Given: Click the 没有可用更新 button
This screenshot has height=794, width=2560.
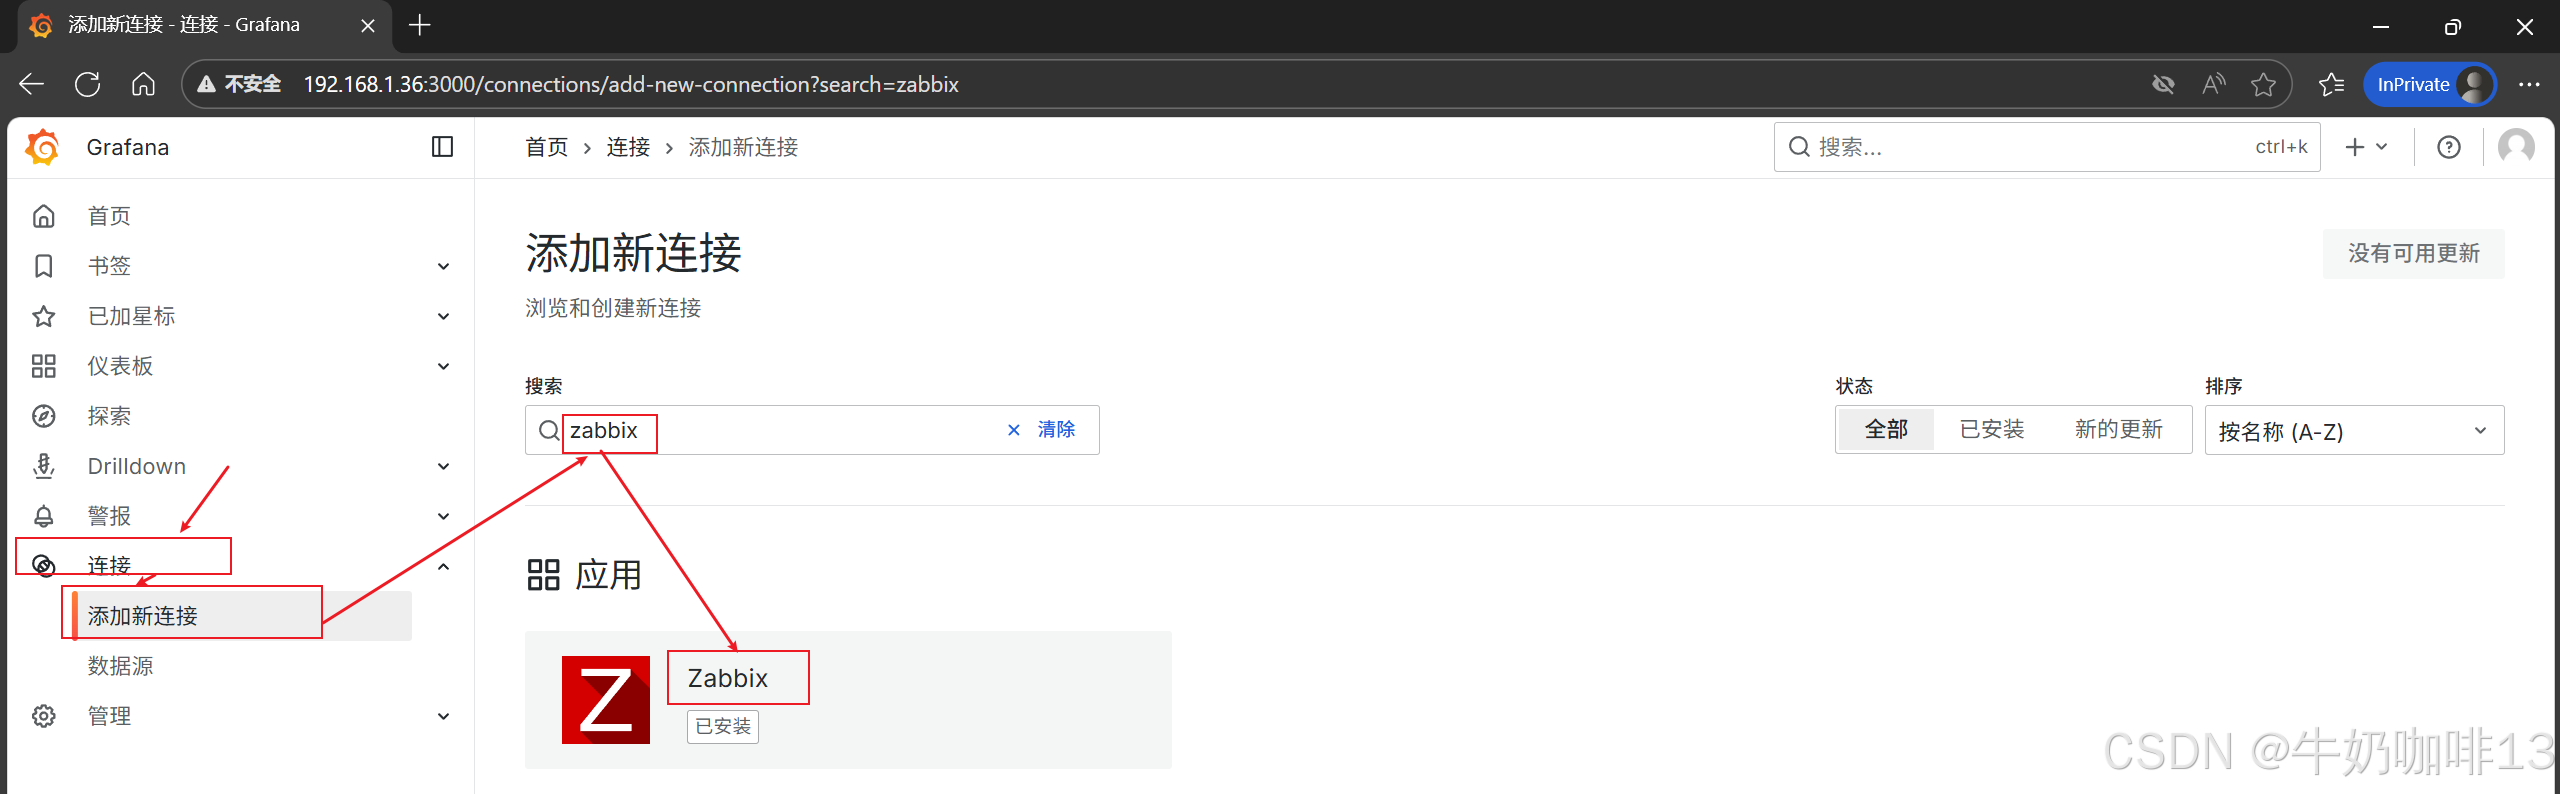Looking at the screenshot, I should pyautogui.click(x=2414, y=253).
